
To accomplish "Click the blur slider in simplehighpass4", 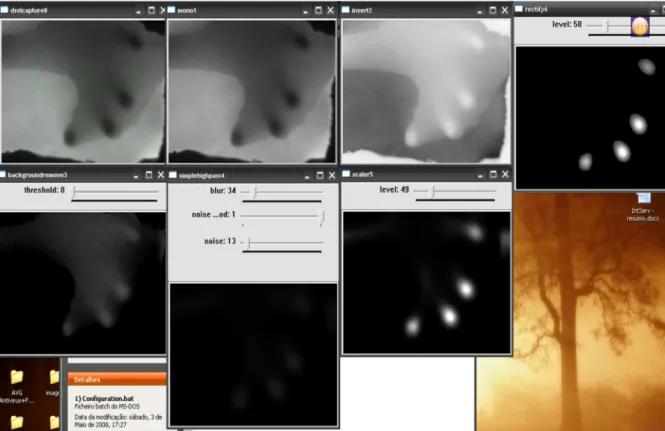I will click(282, 192).
